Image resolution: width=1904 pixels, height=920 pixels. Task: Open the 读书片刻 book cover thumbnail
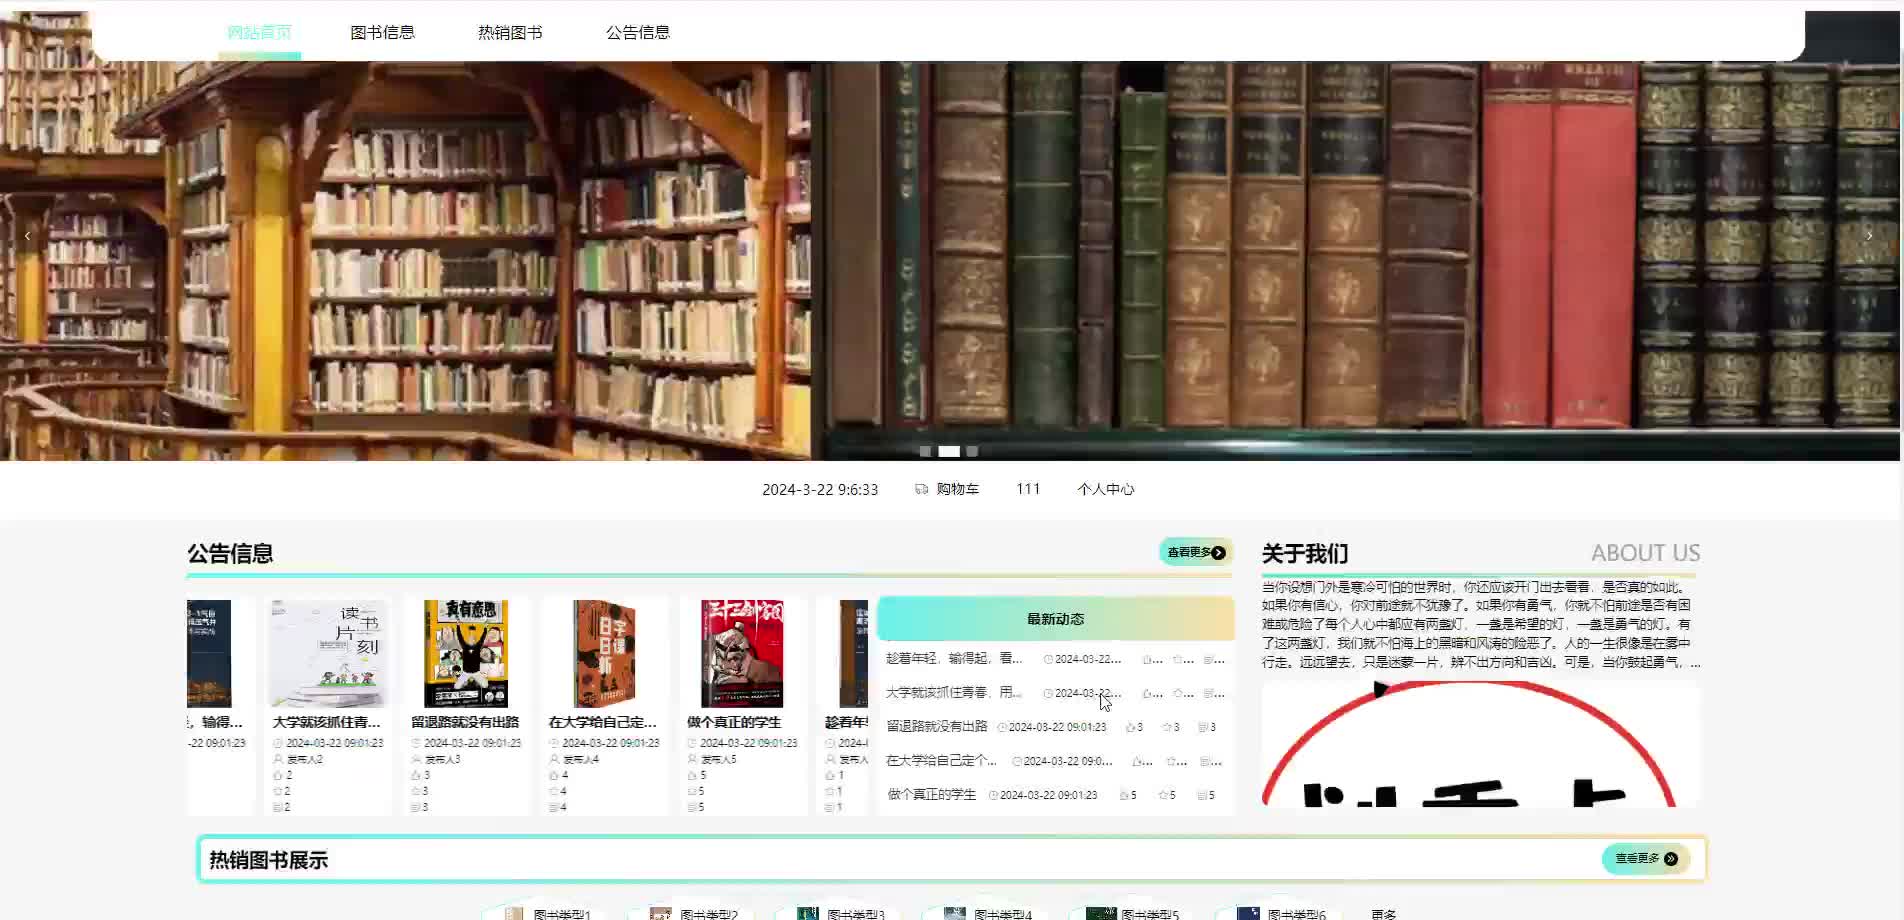point(328,654)
